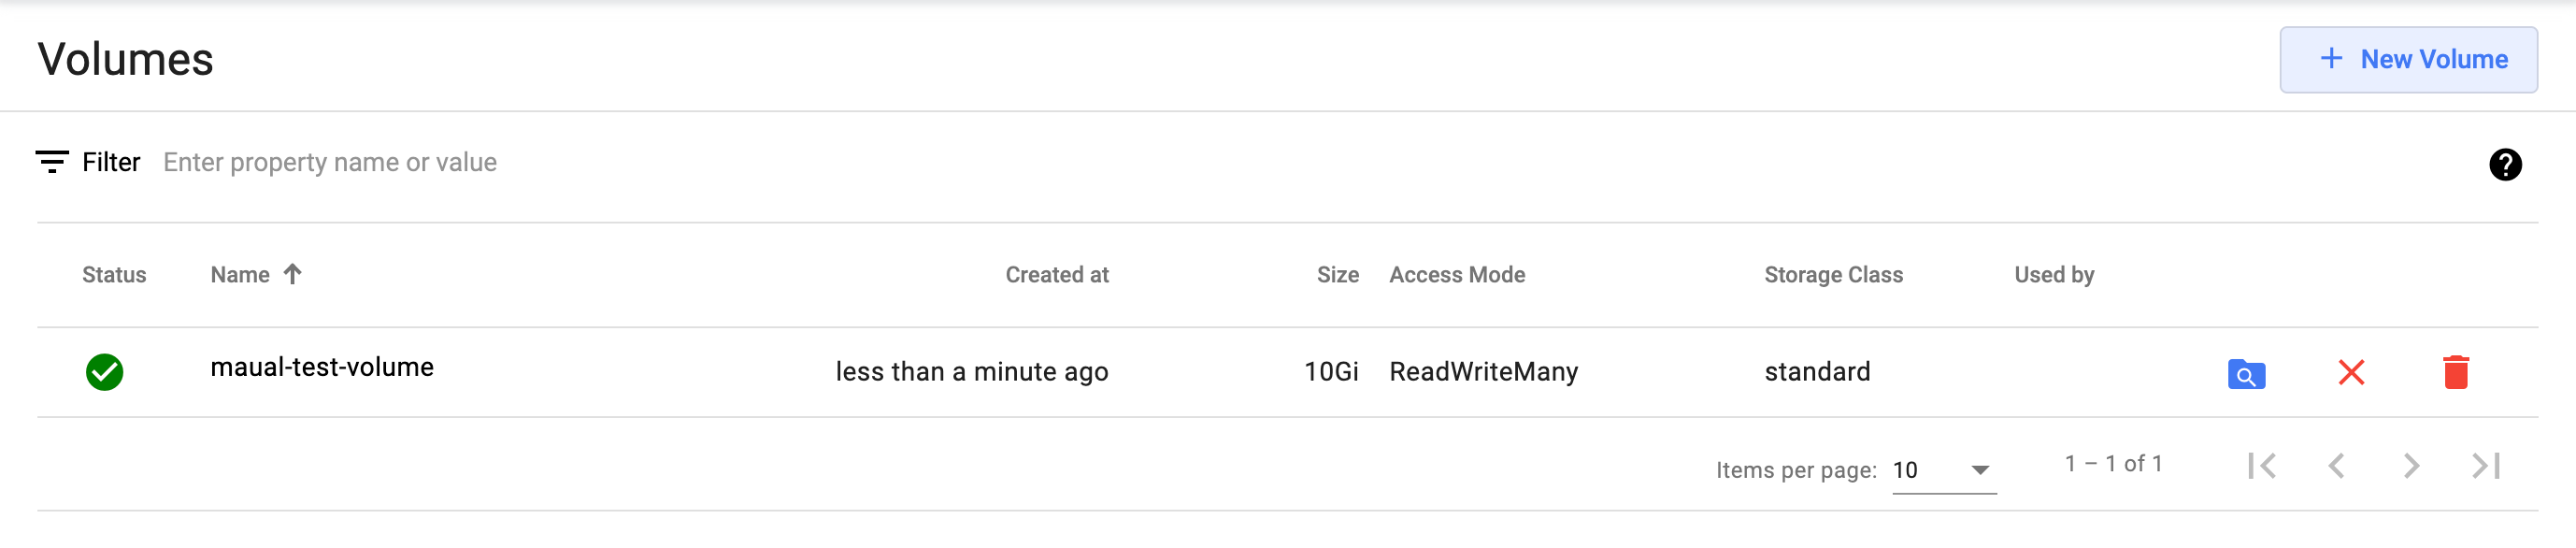Click the Used by column header
The width and height of the screenshot is (2576, 548).
click(2053, 275)
